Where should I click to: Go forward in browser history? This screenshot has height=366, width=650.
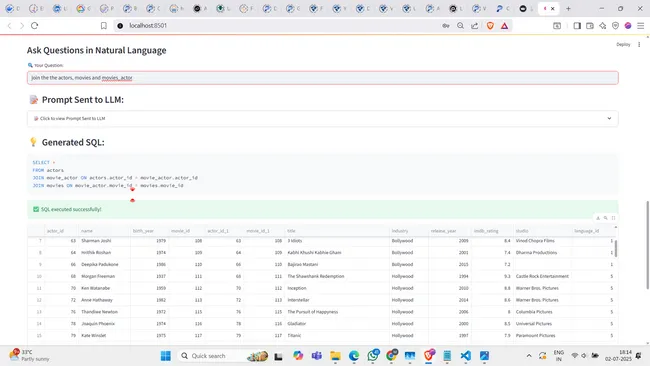[22, 26]
